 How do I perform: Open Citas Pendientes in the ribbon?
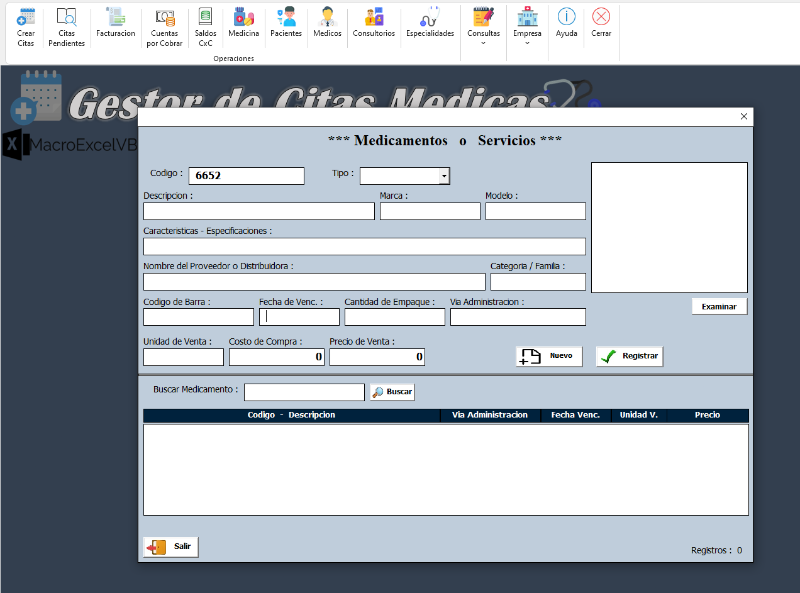pyautogui.click(x=66, y=28)
